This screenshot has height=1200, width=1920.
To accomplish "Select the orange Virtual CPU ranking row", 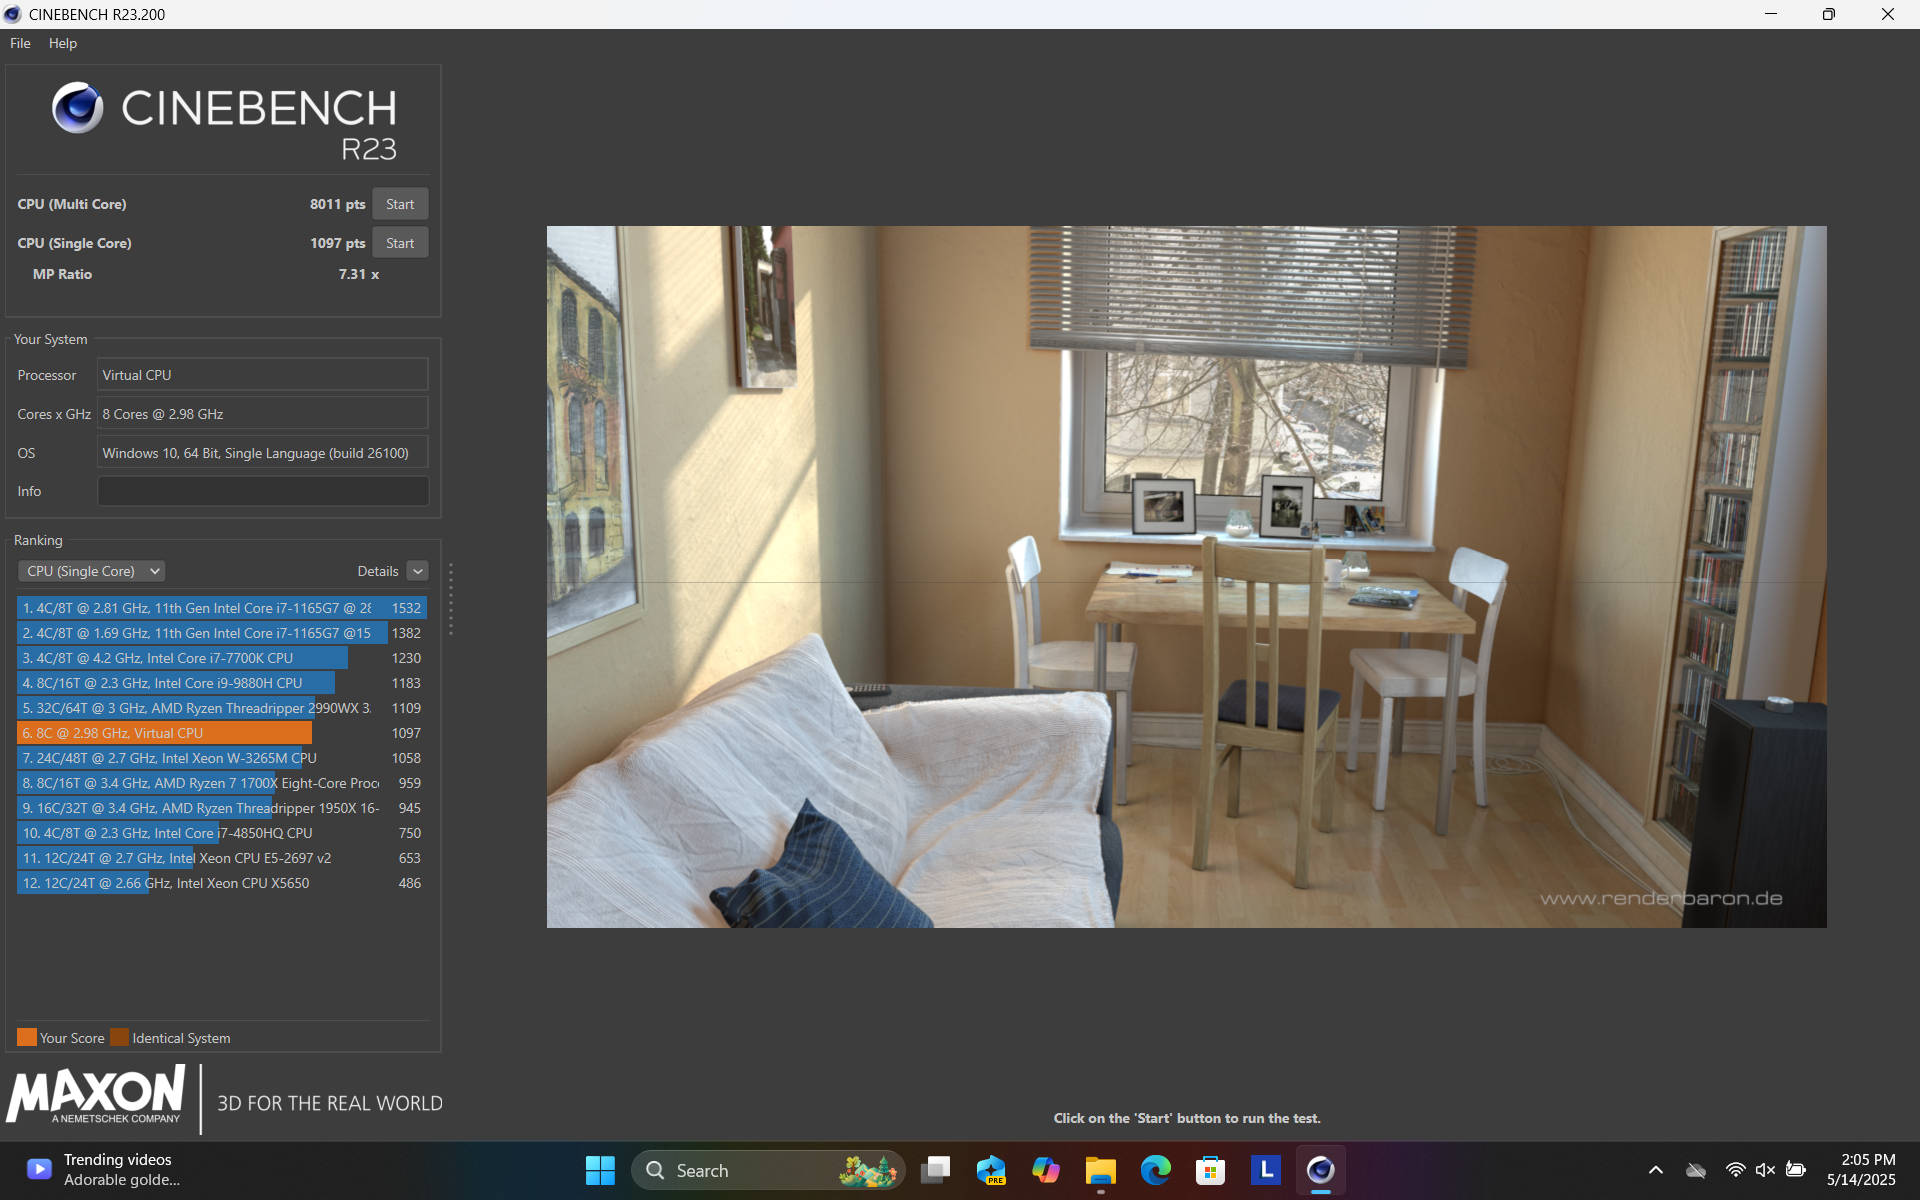I will coord(165,733).
